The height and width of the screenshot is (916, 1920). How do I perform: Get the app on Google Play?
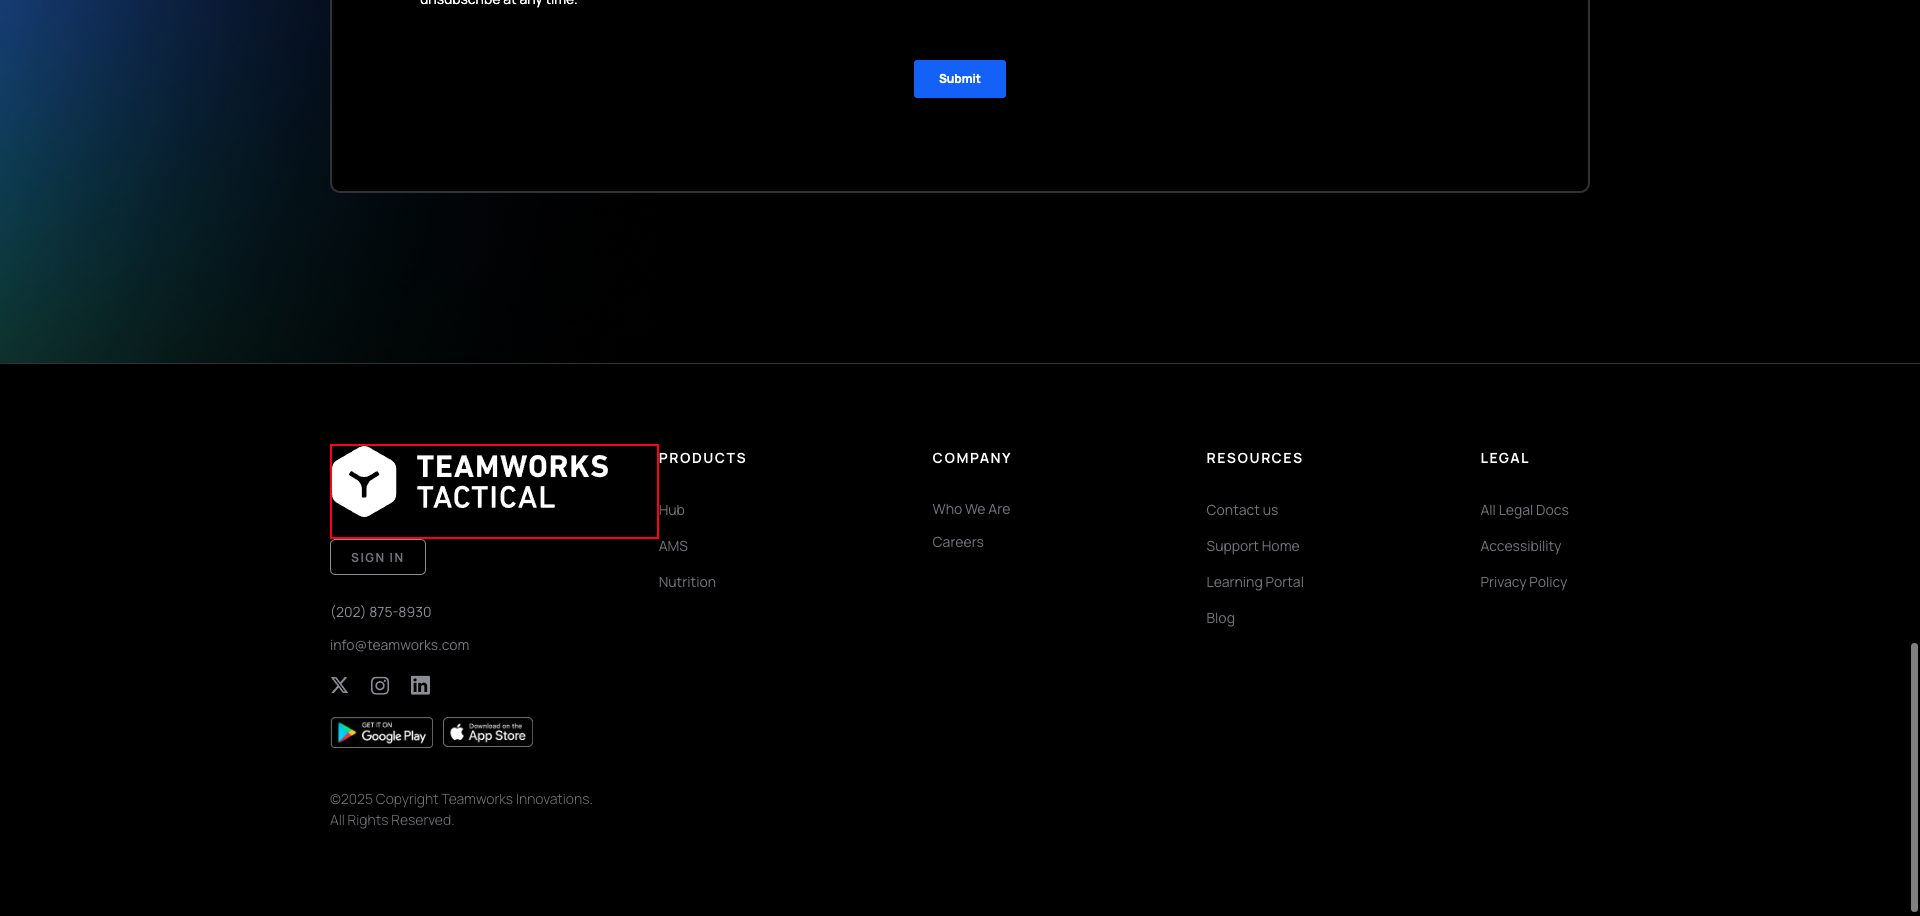pos(381,731)
